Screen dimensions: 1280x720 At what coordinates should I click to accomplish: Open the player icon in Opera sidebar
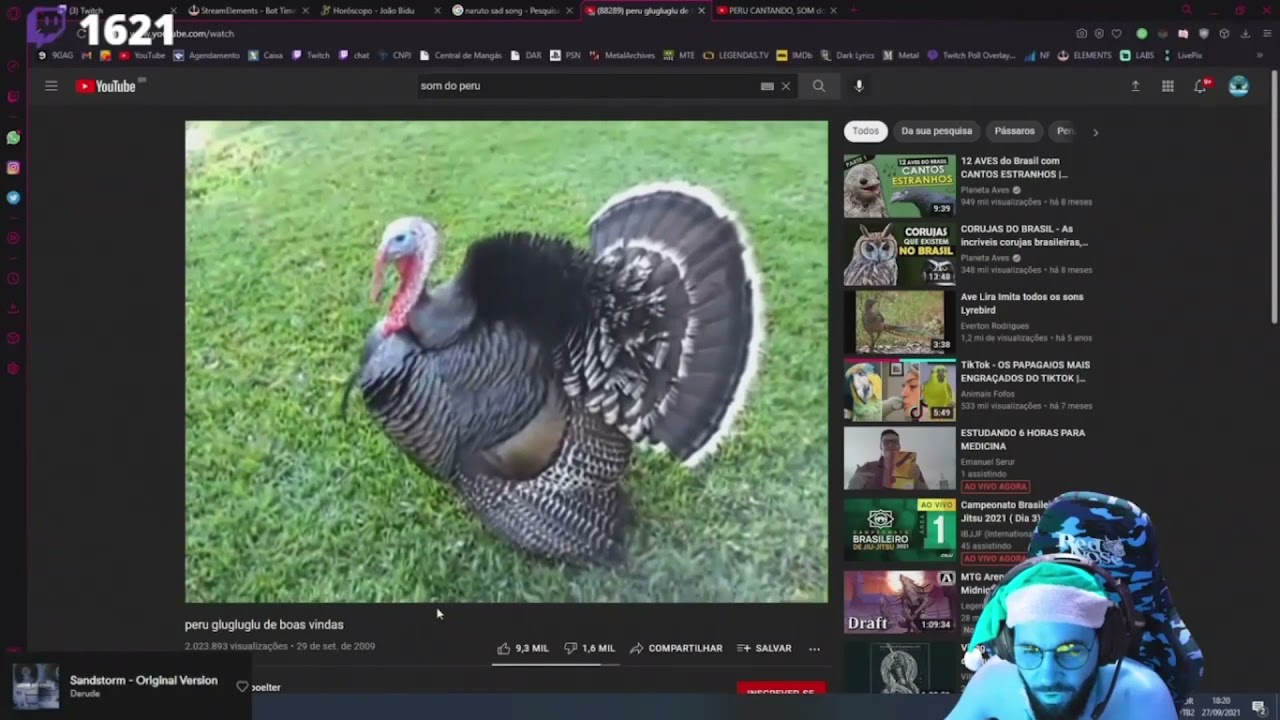pos(13,238)
